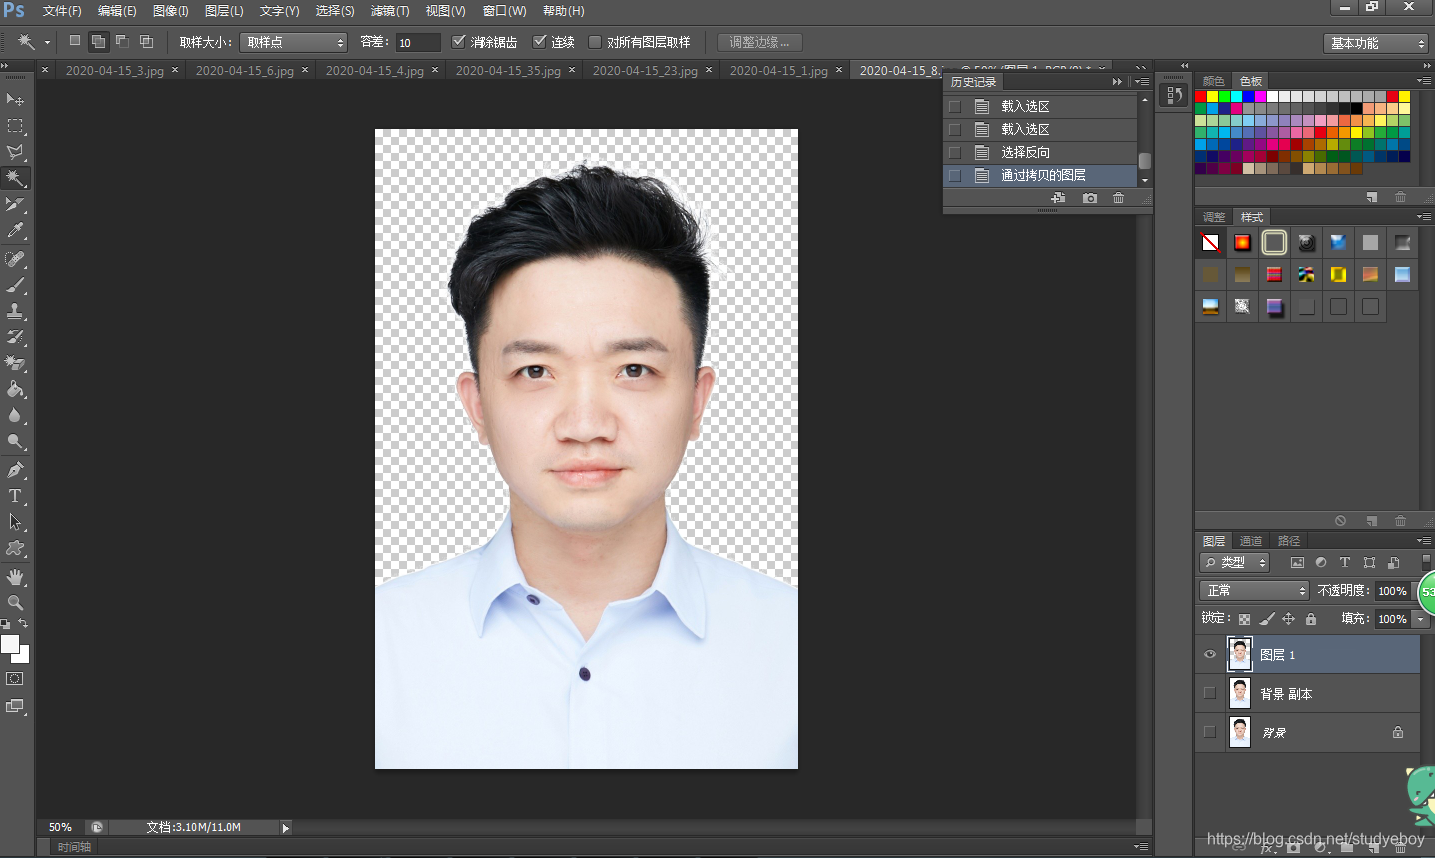Open 取样大小 sample size dropdown
Screen dimensions: 1435x858
point(293,42)
